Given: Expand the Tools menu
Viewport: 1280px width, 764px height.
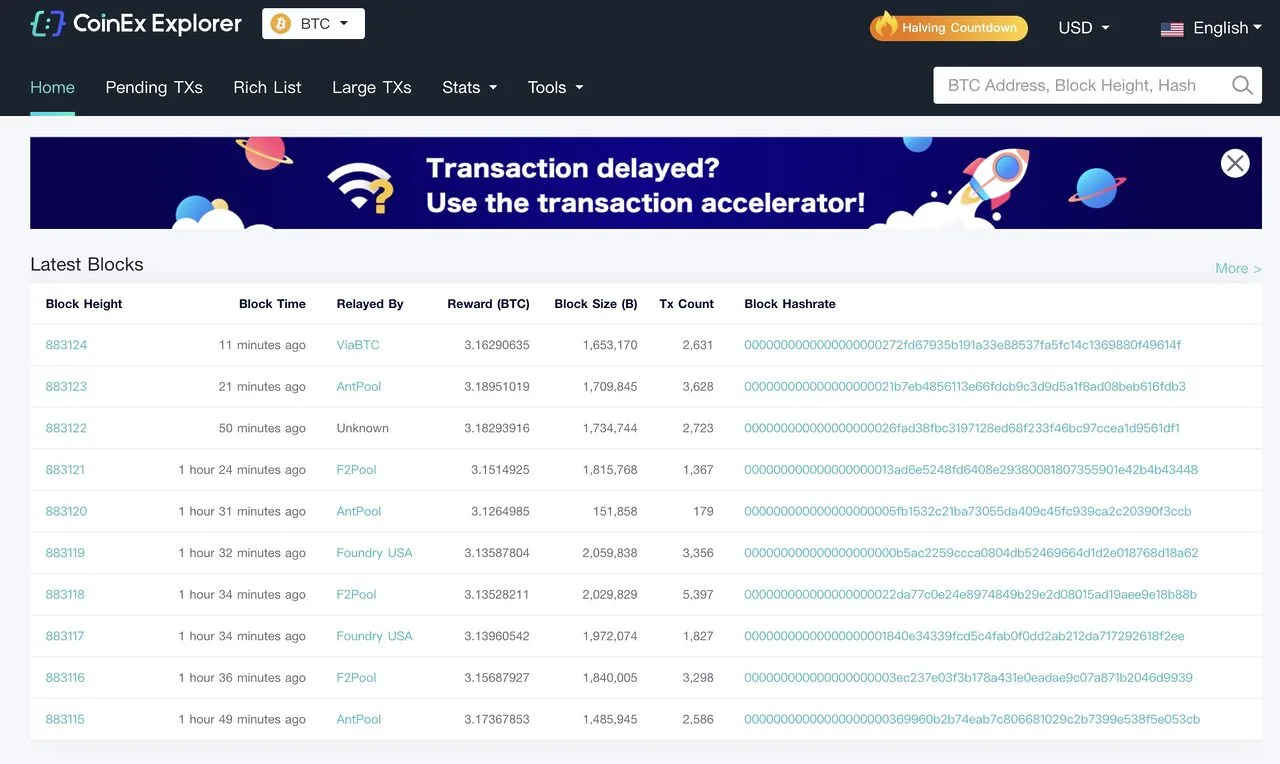Looking at the screenshot, I should [x=555, y=88].
